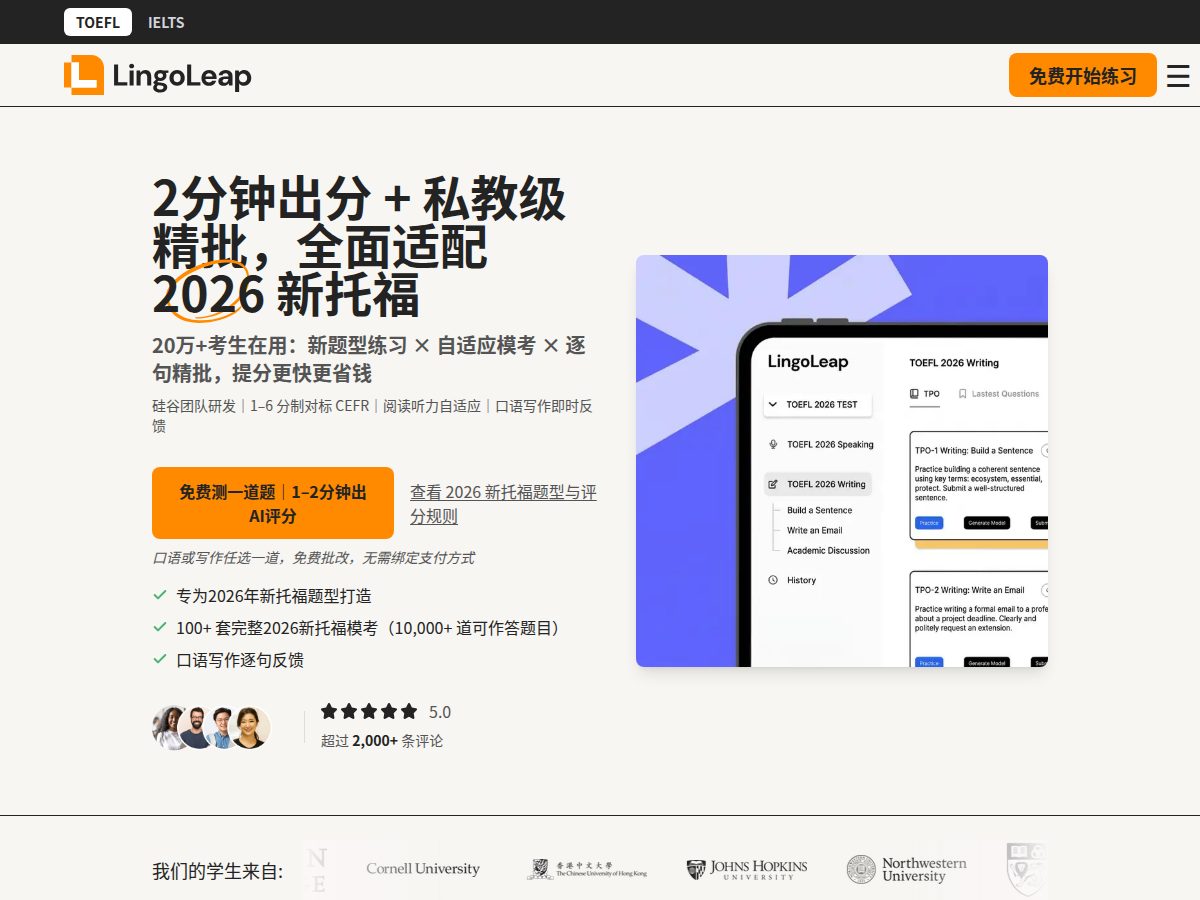Click 口语写作逐句反馈 text
1200x900 pixels.
point(240,660)
